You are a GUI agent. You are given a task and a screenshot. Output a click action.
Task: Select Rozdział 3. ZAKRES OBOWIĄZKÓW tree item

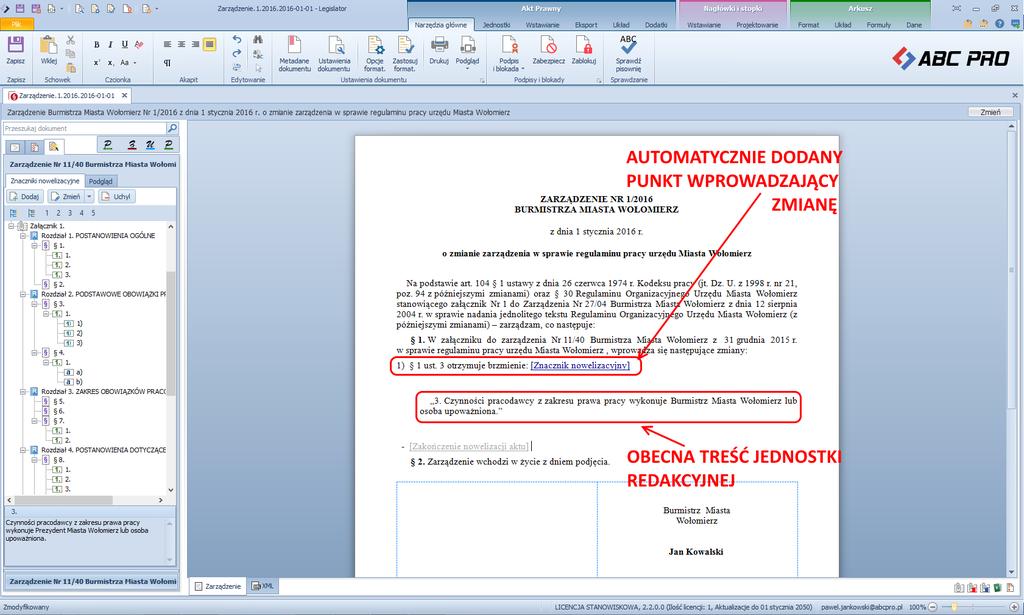(x=103, y=392)
